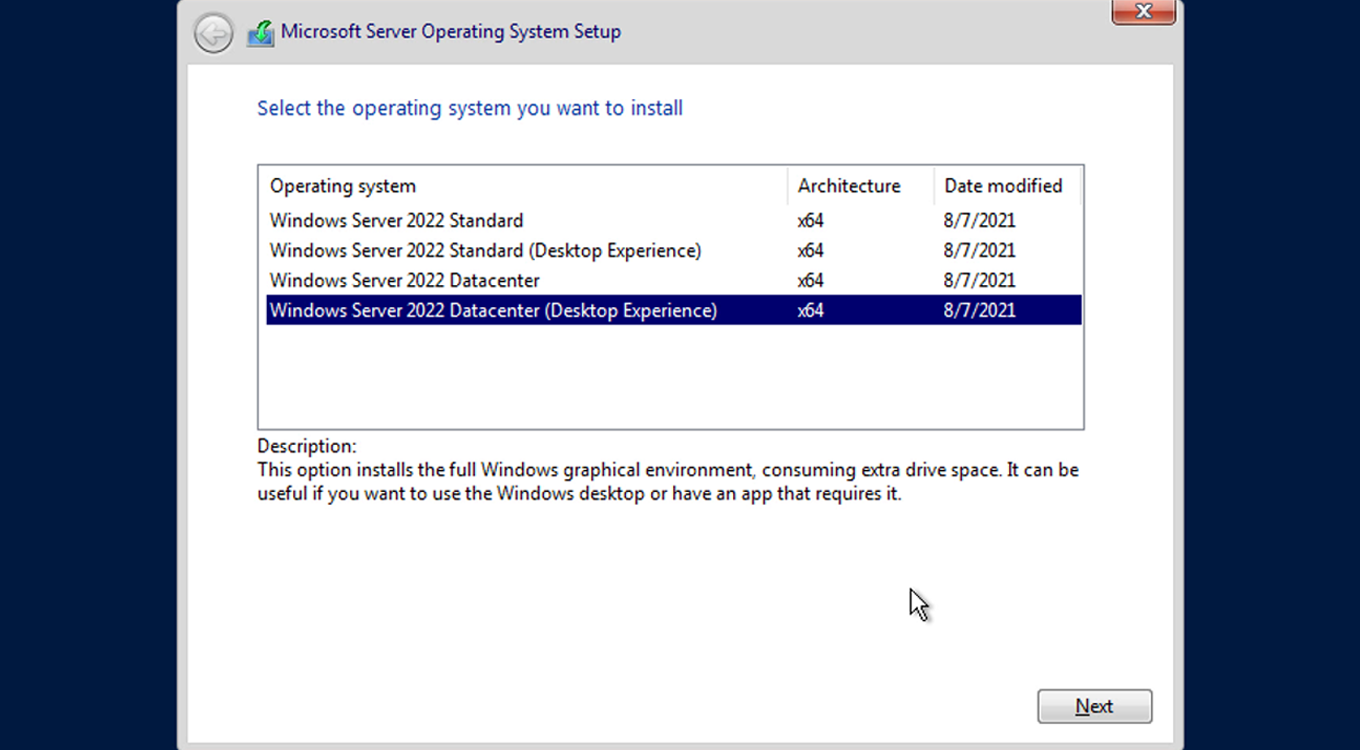Click the Back arrow button
The image size is (1360, 750).
tap(213, 34)
